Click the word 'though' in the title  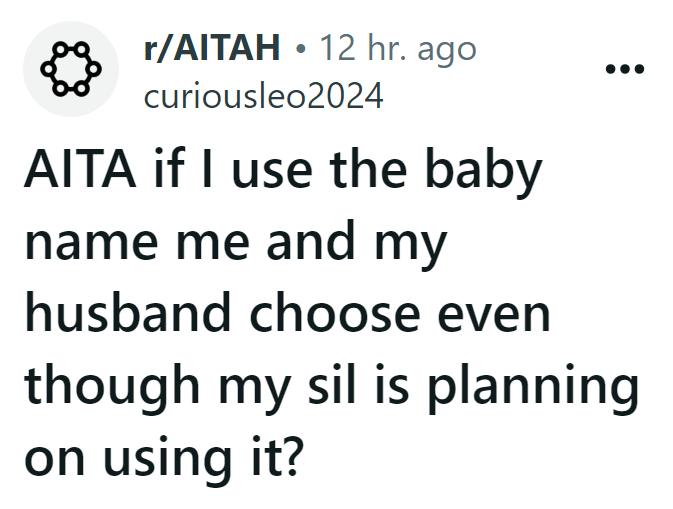click(112, 388)
